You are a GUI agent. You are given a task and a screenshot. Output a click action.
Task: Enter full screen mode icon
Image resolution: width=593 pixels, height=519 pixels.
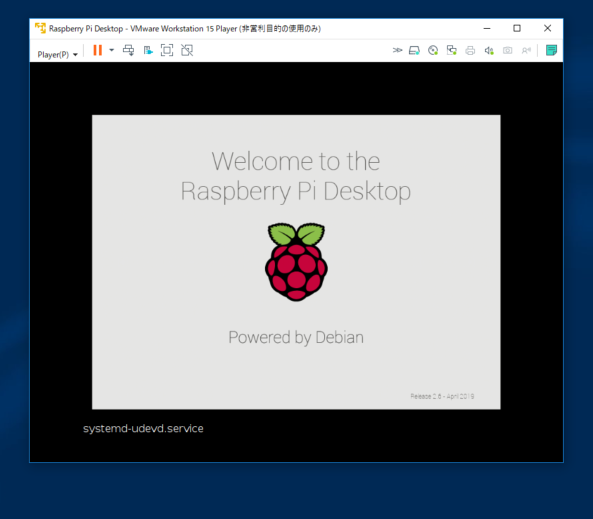coord(167,50)
